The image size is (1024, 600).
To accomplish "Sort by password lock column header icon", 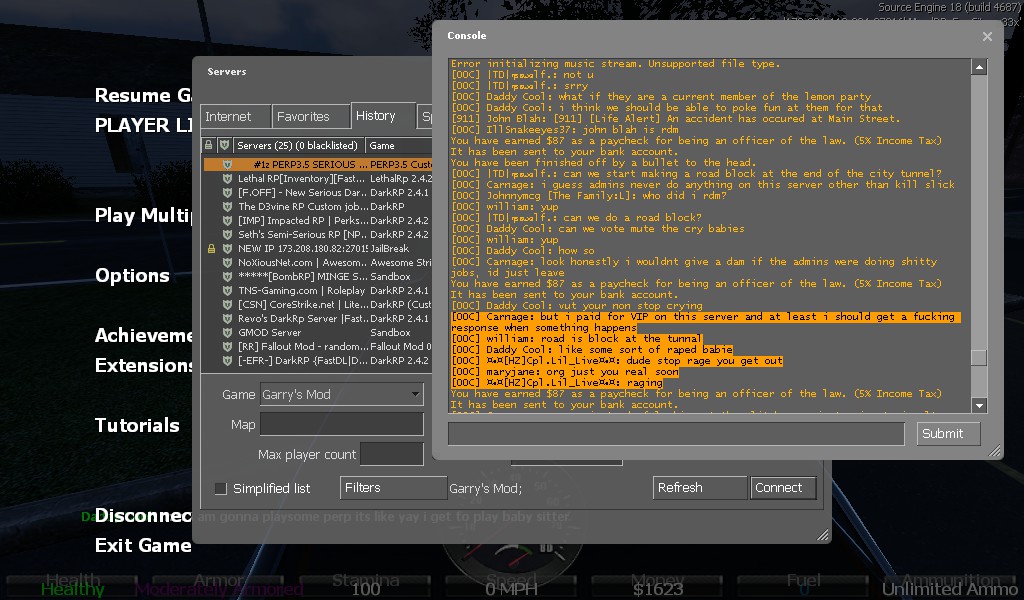I will click(208, 146).
